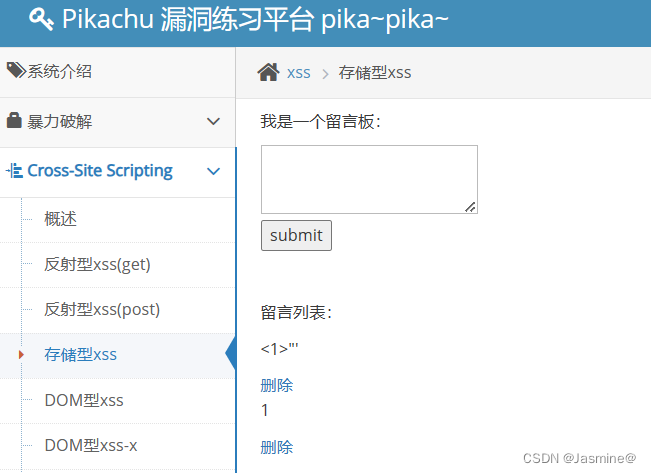Click the key logo icon in header
The image size is (651, 473).
point(41,19)
